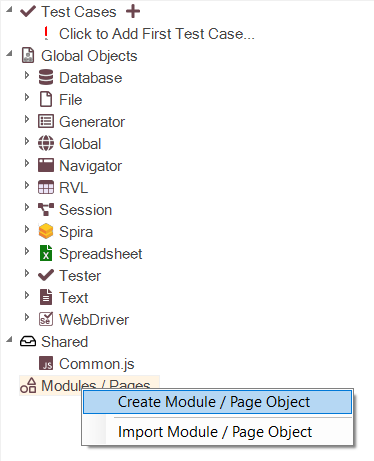Expand the Database node
Screen dimensions: 374x461
tap(27, 75)
